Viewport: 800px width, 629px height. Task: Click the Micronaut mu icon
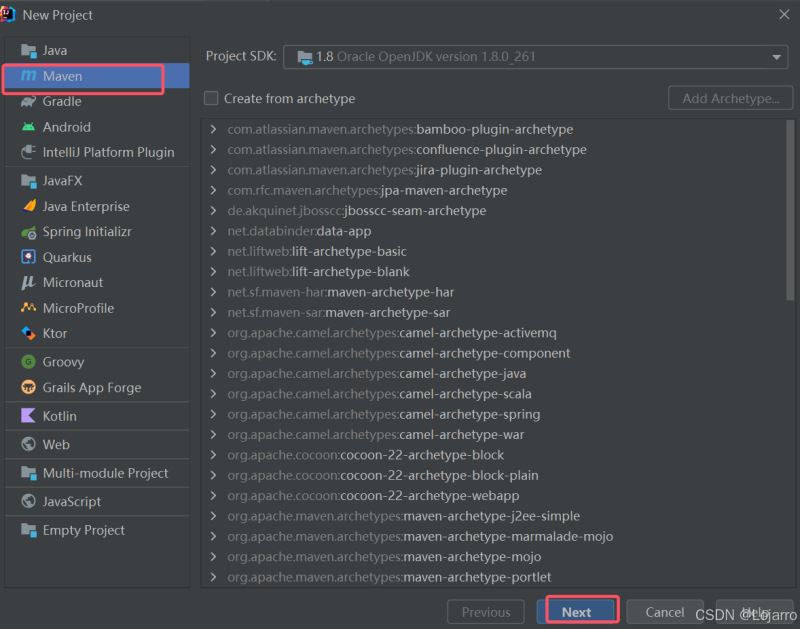[29, 283]
